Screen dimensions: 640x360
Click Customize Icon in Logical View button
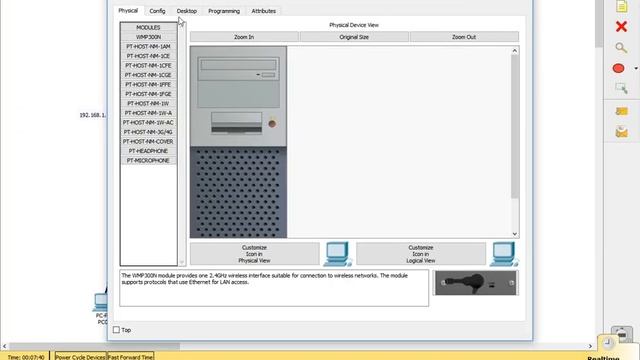(421, 254)
